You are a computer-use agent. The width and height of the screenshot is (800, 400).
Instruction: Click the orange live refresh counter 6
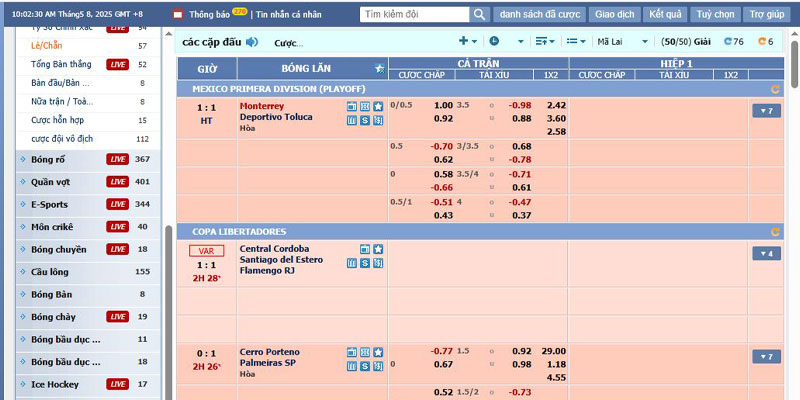point(766,42)
